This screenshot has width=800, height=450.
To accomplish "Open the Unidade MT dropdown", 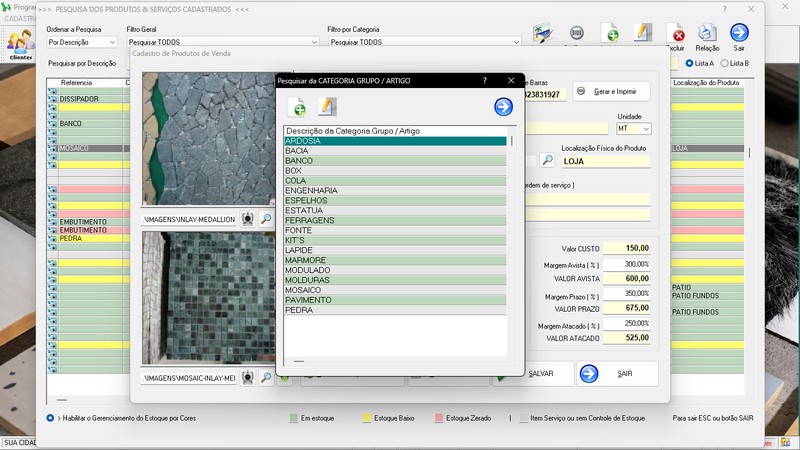I will click(x=646, y=129).
